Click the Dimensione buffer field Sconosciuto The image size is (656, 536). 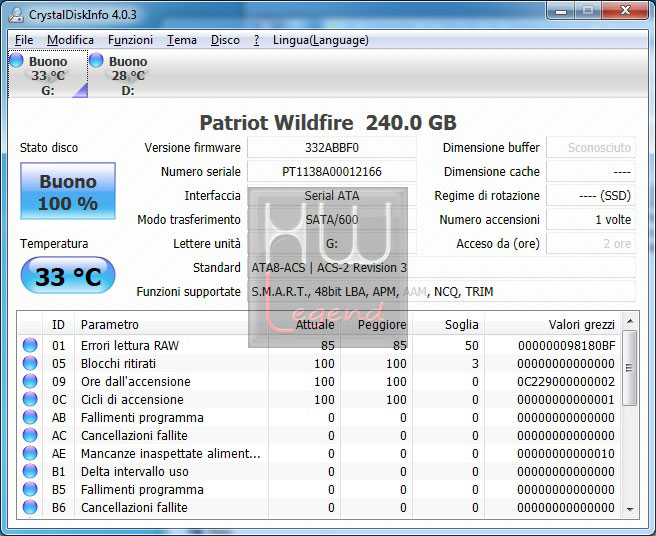[x=591, y=148]
